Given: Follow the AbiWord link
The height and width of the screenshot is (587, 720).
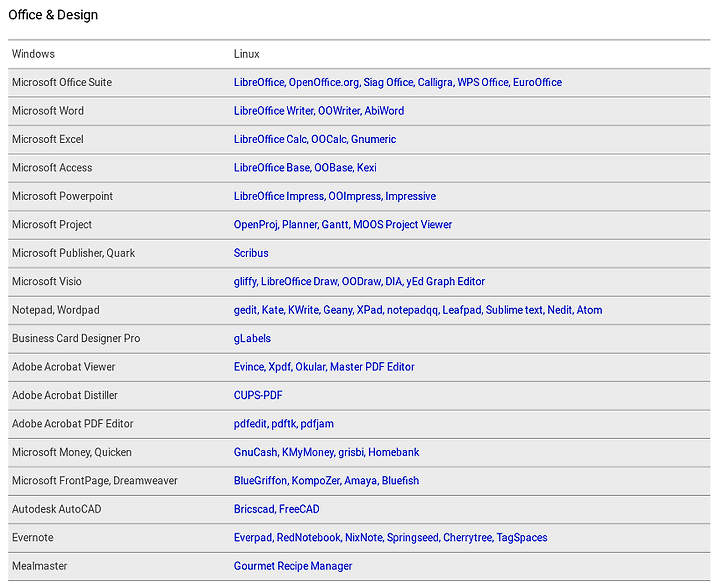Looking at the screenshot, I should tap(384, 111).
